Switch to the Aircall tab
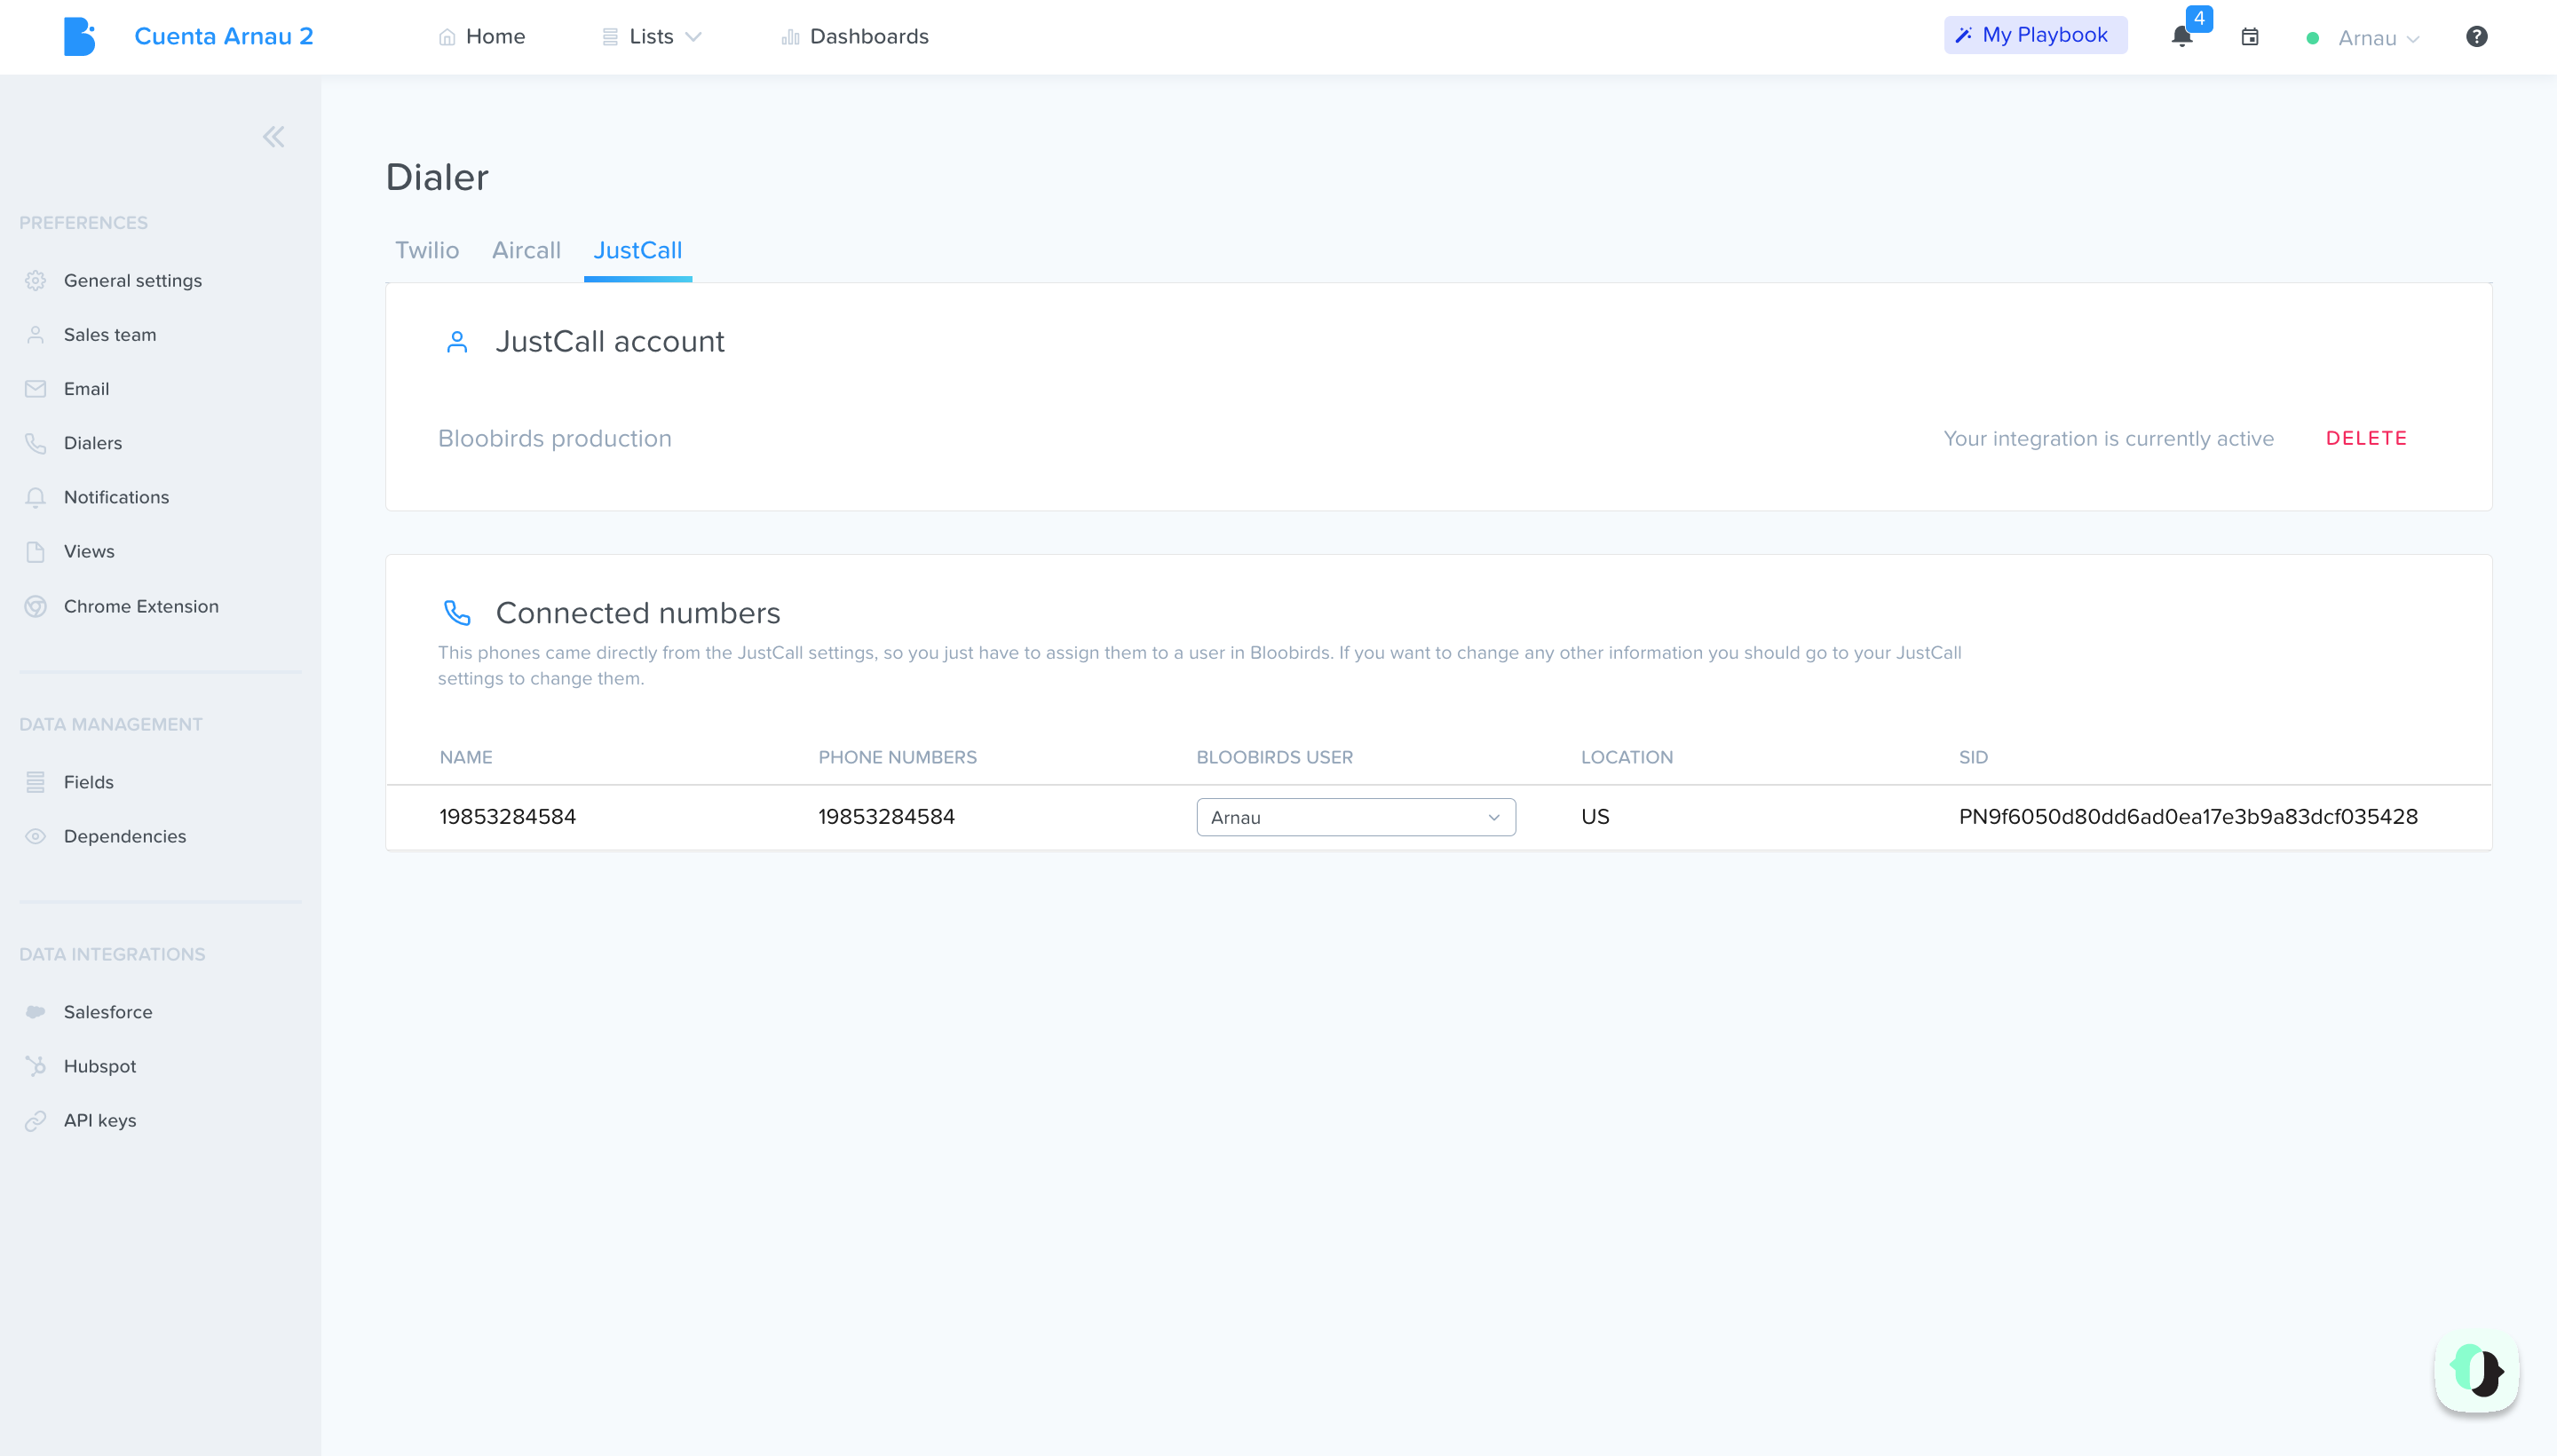Screen dimensions: 2557x1456 526,250
